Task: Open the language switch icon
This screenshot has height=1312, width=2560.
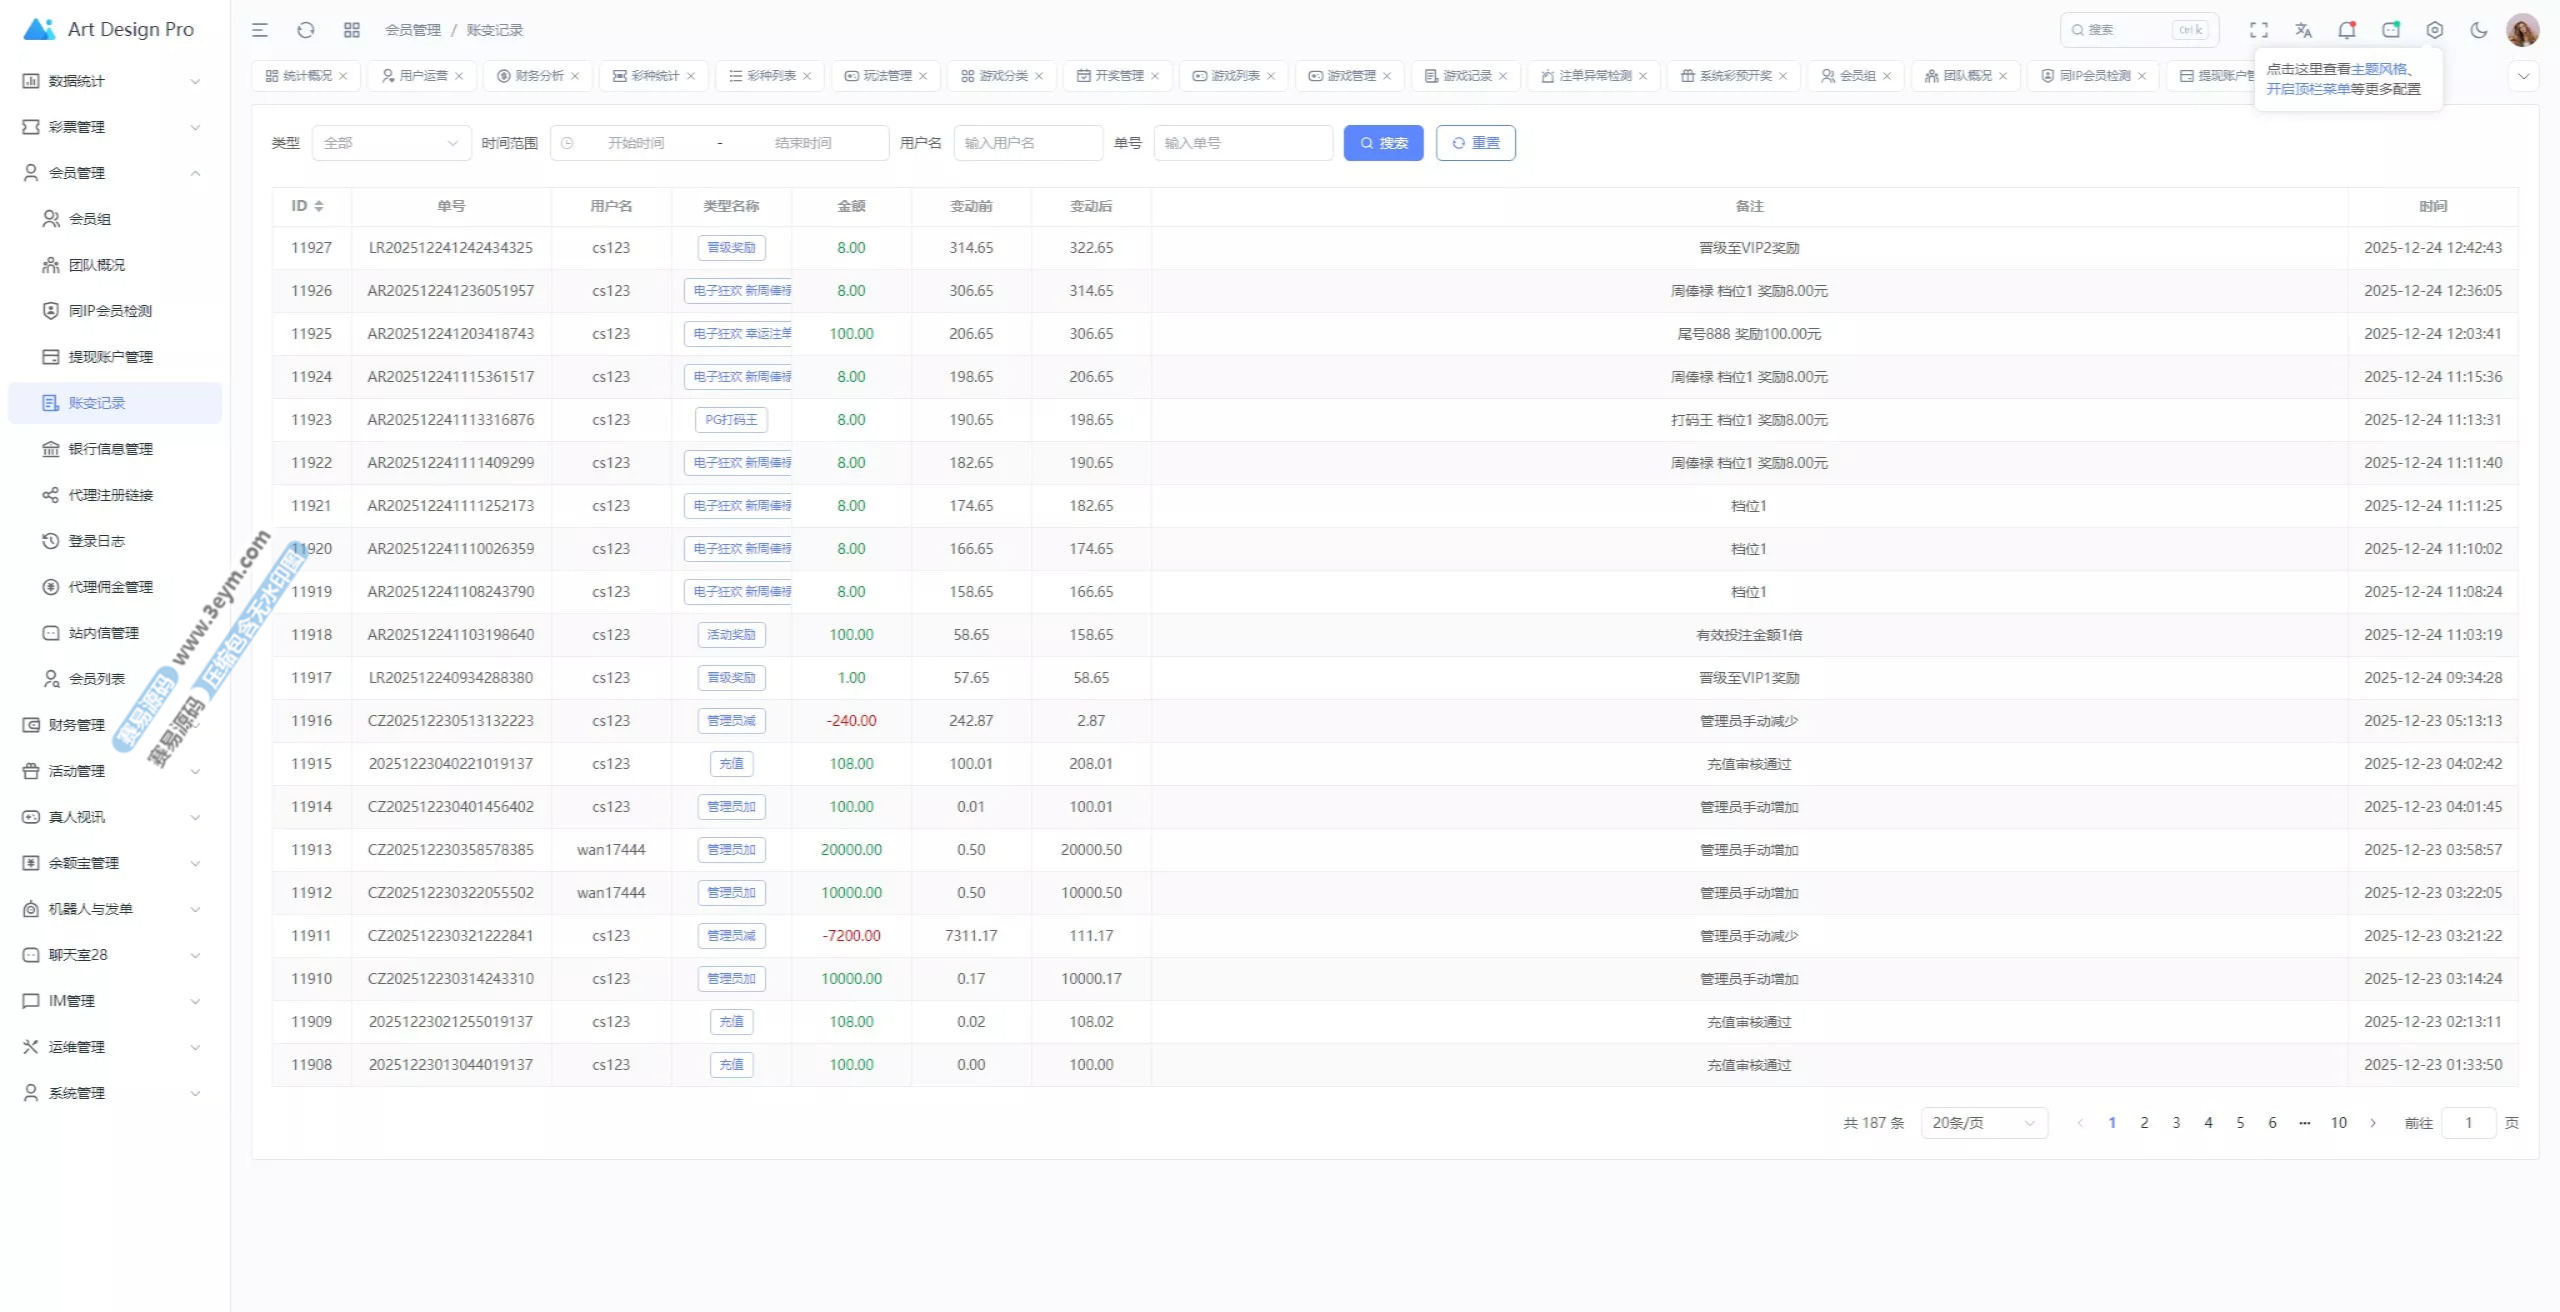Action: click(x=2303, y=30)
